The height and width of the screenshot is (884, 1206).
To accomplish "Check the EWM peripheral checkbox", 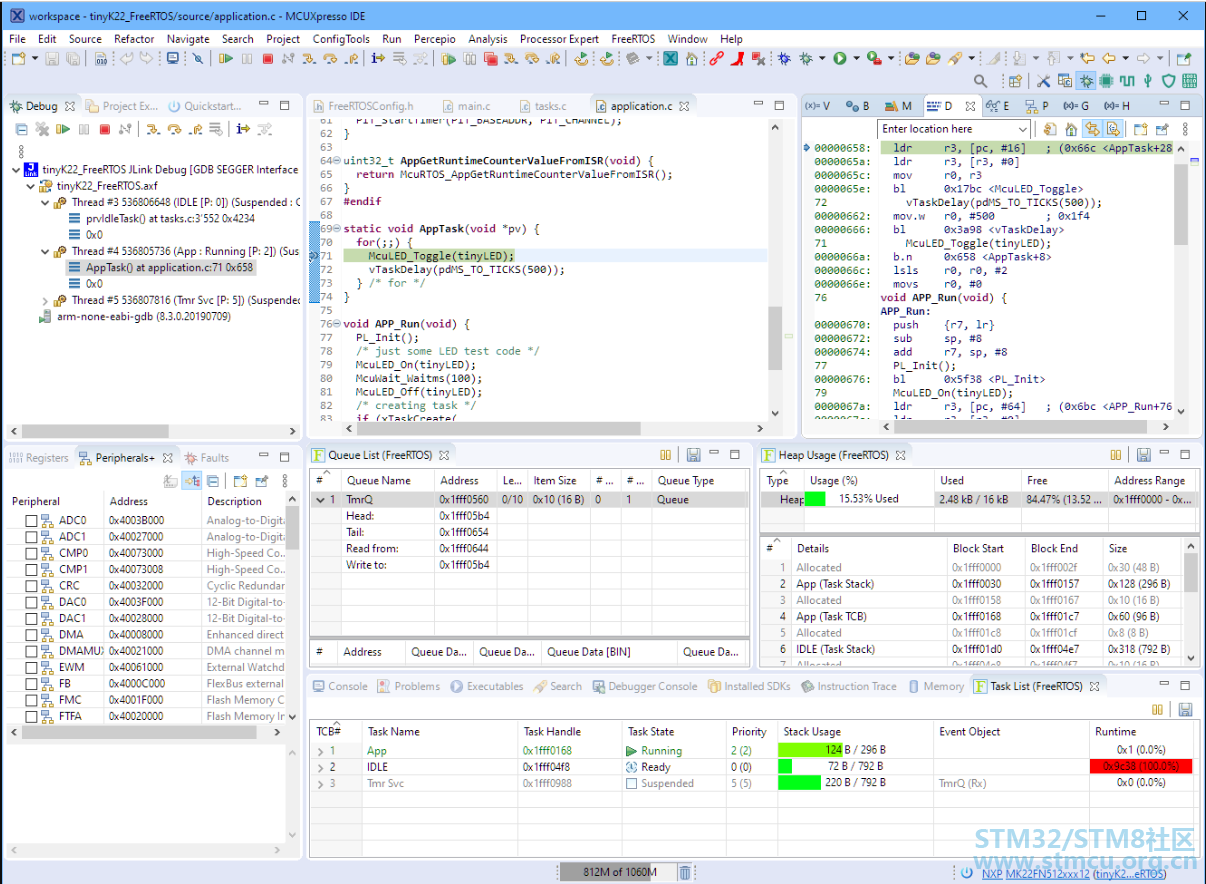I will 31,667.
